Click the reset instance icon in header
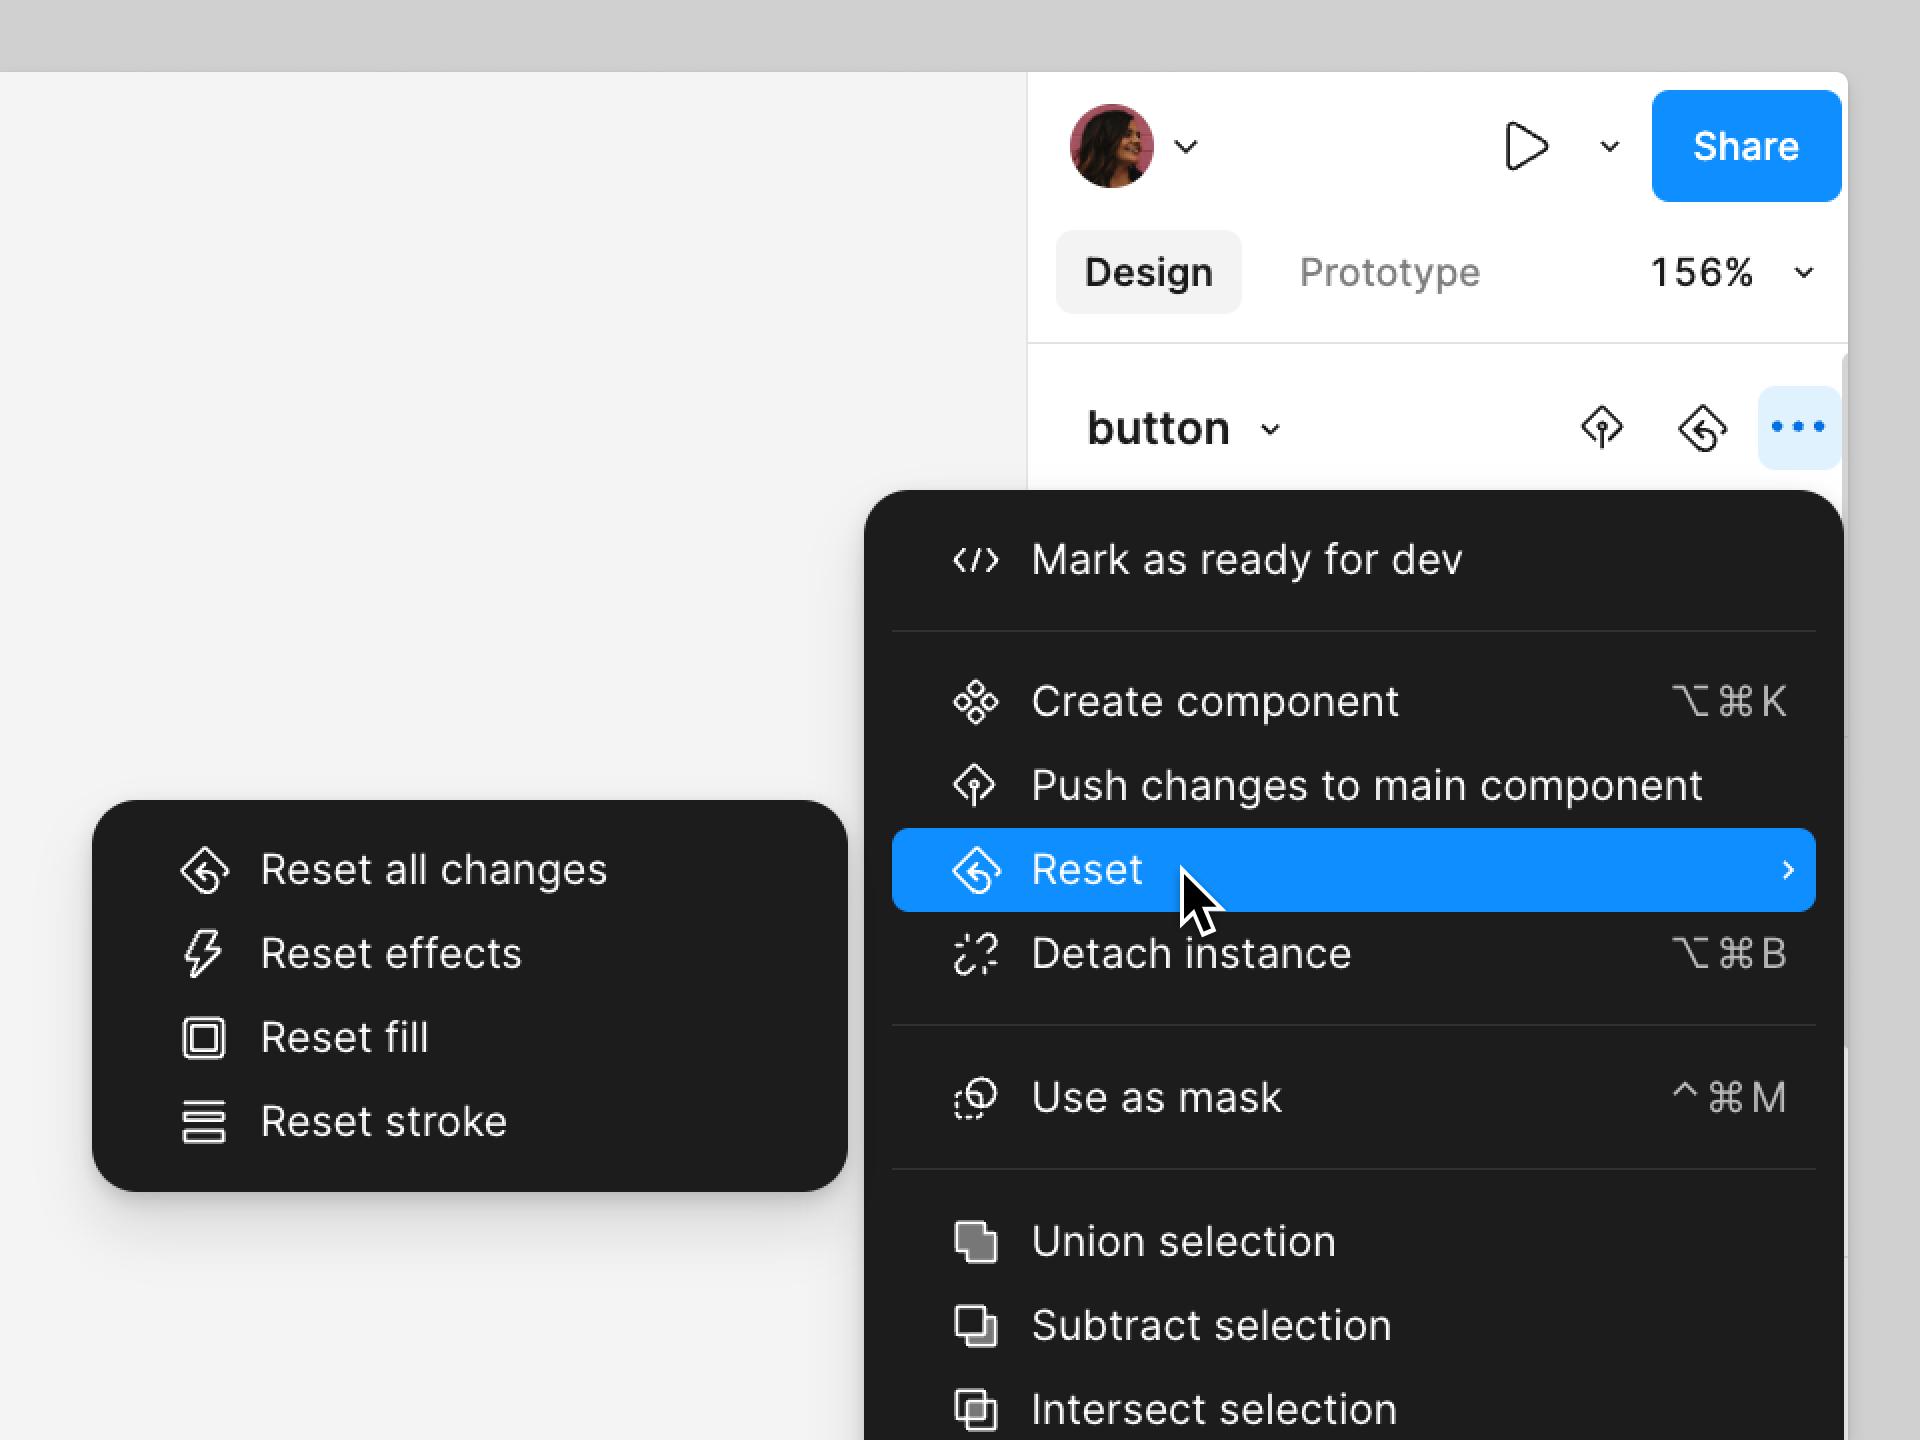 [x=1702, y=428]
